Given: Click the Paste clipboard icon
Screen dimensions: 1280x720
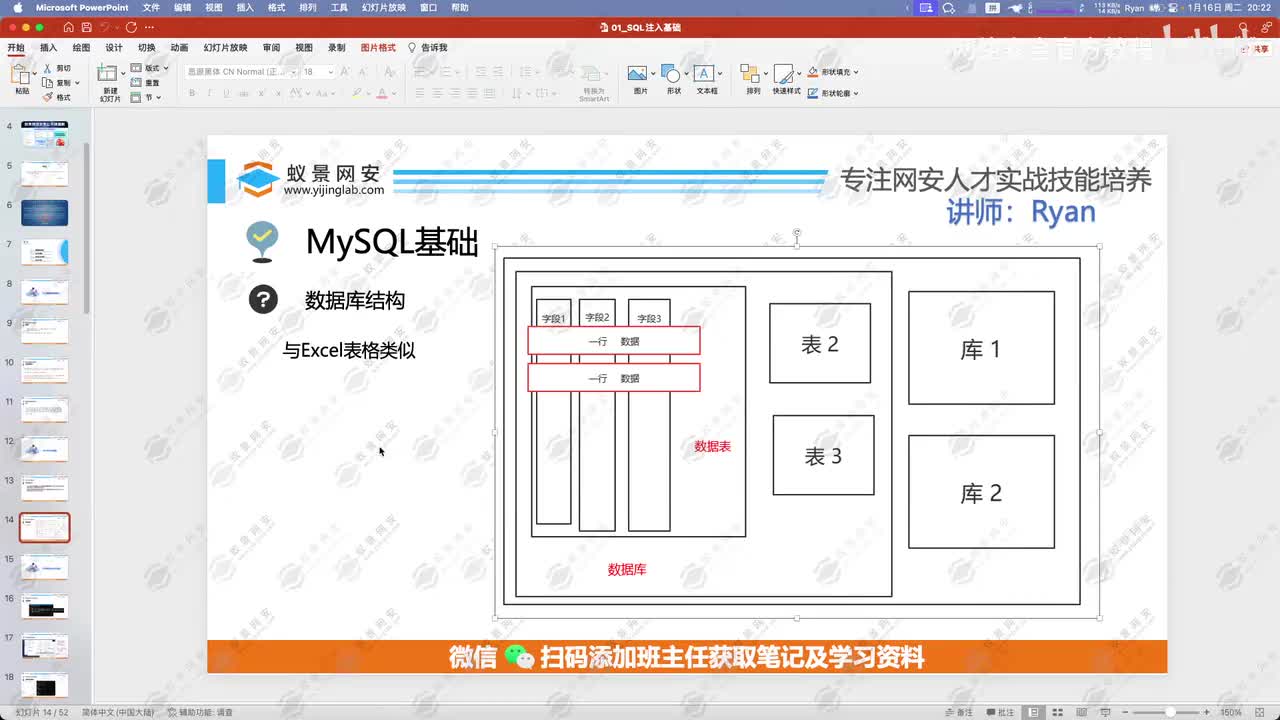Looking at the screenshot, I should pos(21,74).
